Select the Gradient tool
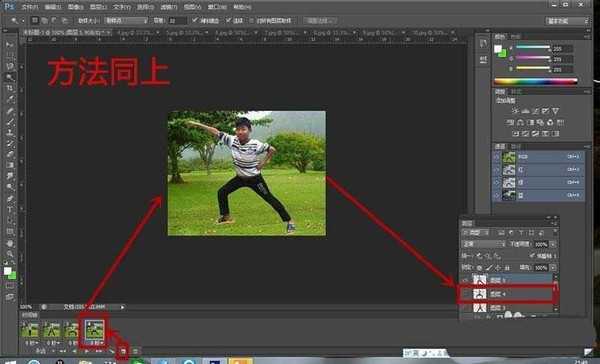The image size is (600, 364). [x=9, y=165]
